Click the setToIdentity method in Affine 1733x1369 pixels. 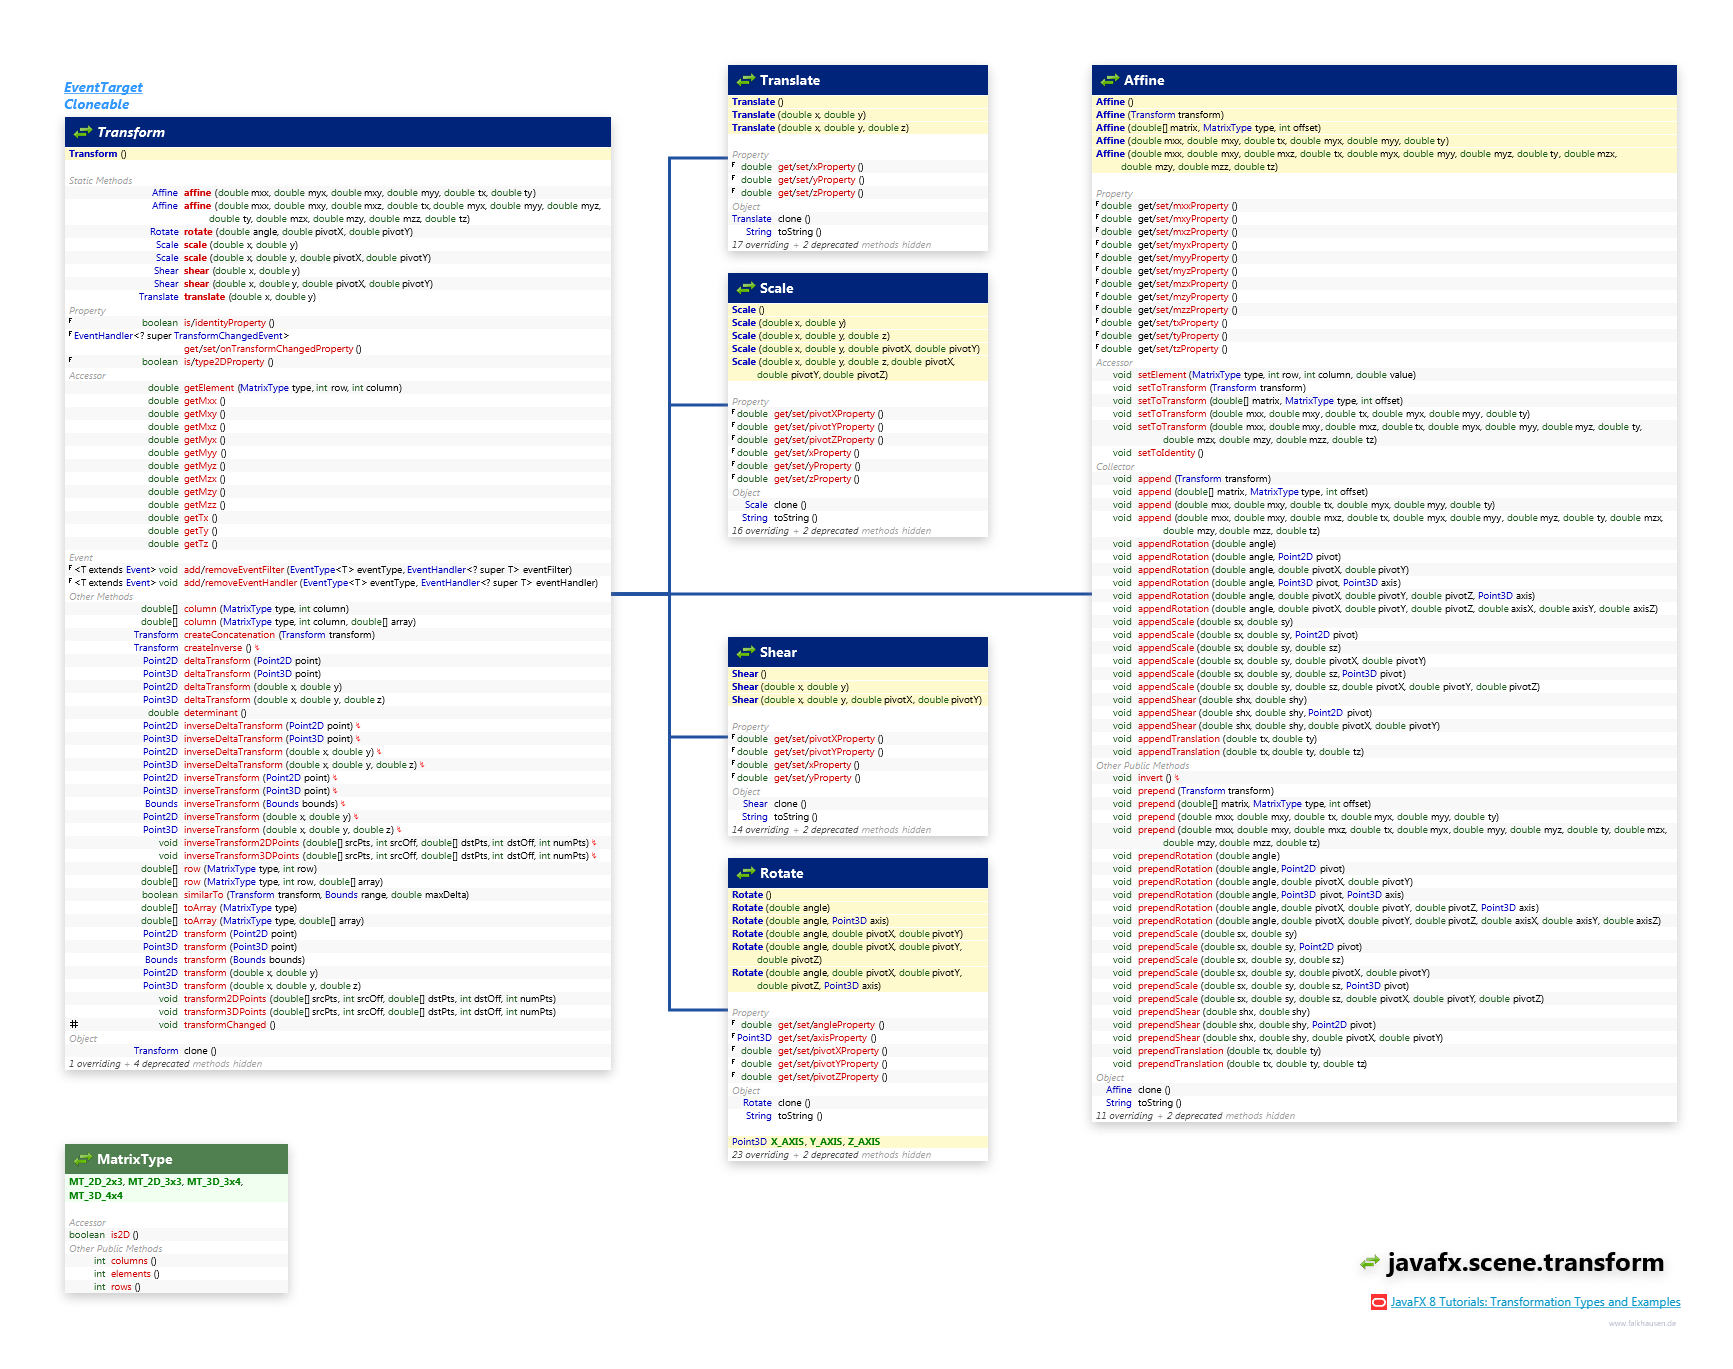[1166, 453]
